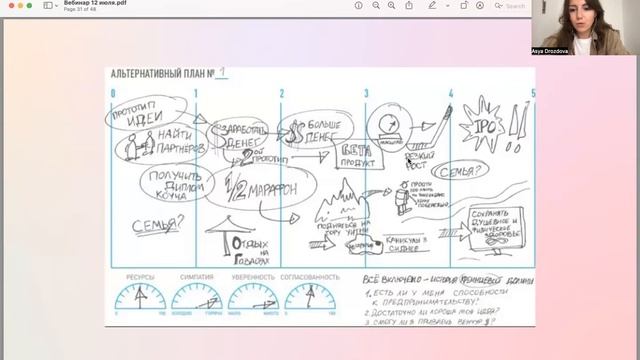Click the handwritten '1/2 МАРАФОН' bubble
Viewport: 640px width, 360px height.
coord(261,188)
